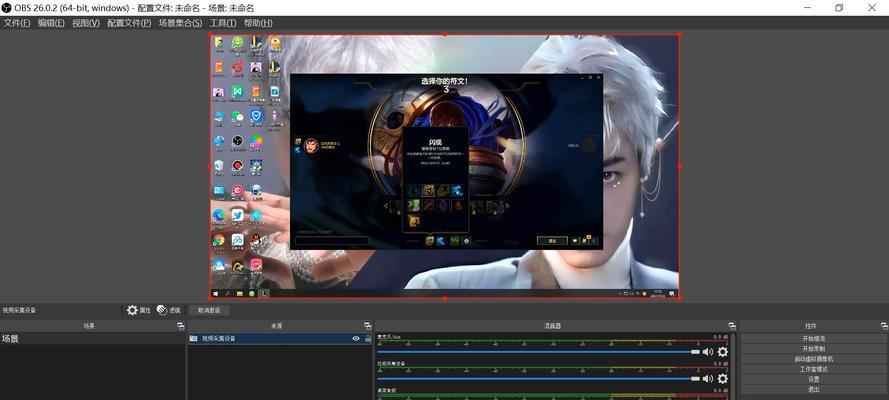Open 麦克风/Aux mixer gear settings

click(722, 352)
